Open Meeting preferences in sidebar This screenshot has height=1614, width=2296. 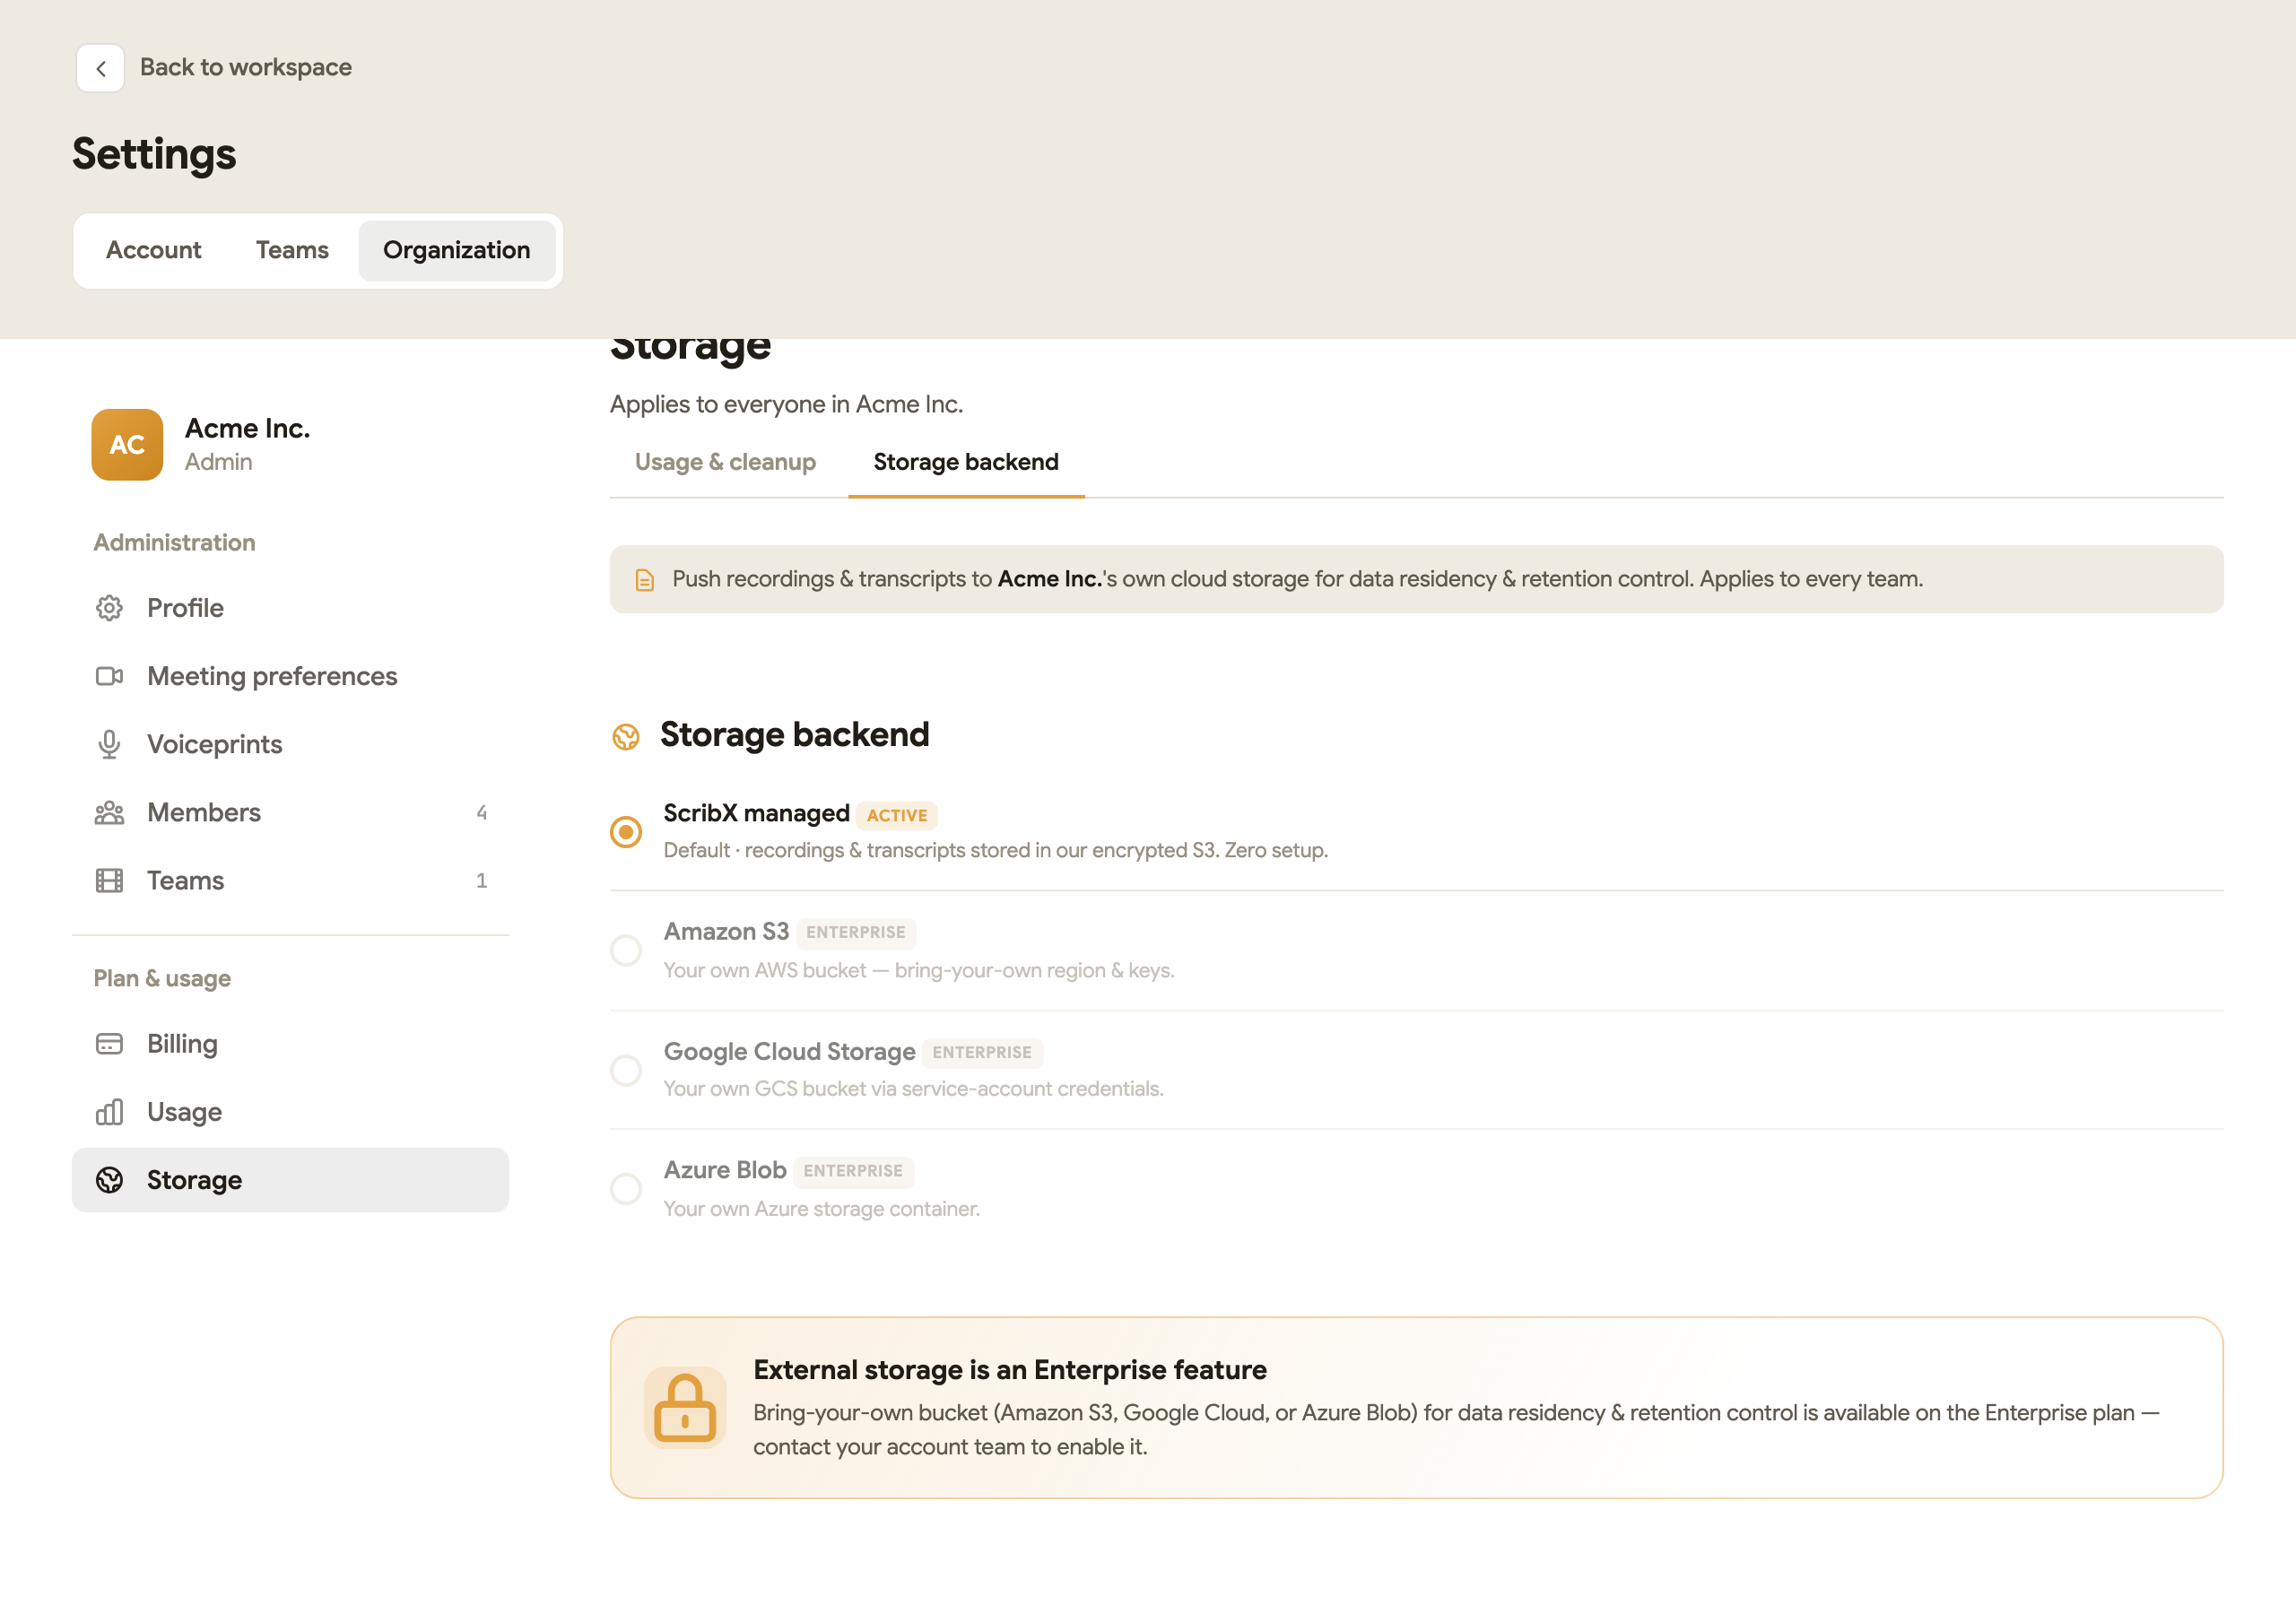pyautogui.click(x=290, y=676)
